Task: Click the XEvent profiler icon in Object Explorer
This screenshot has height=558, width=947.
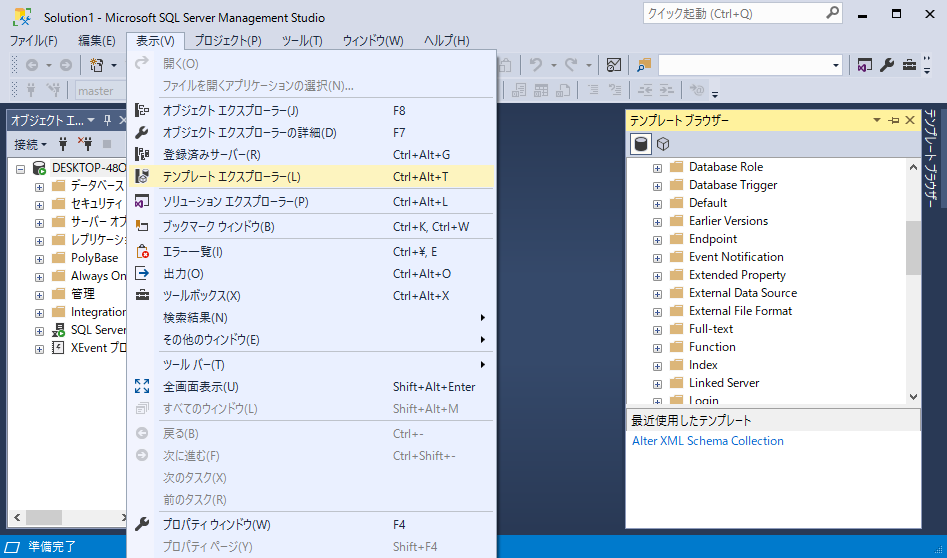Action: point(58,348)
